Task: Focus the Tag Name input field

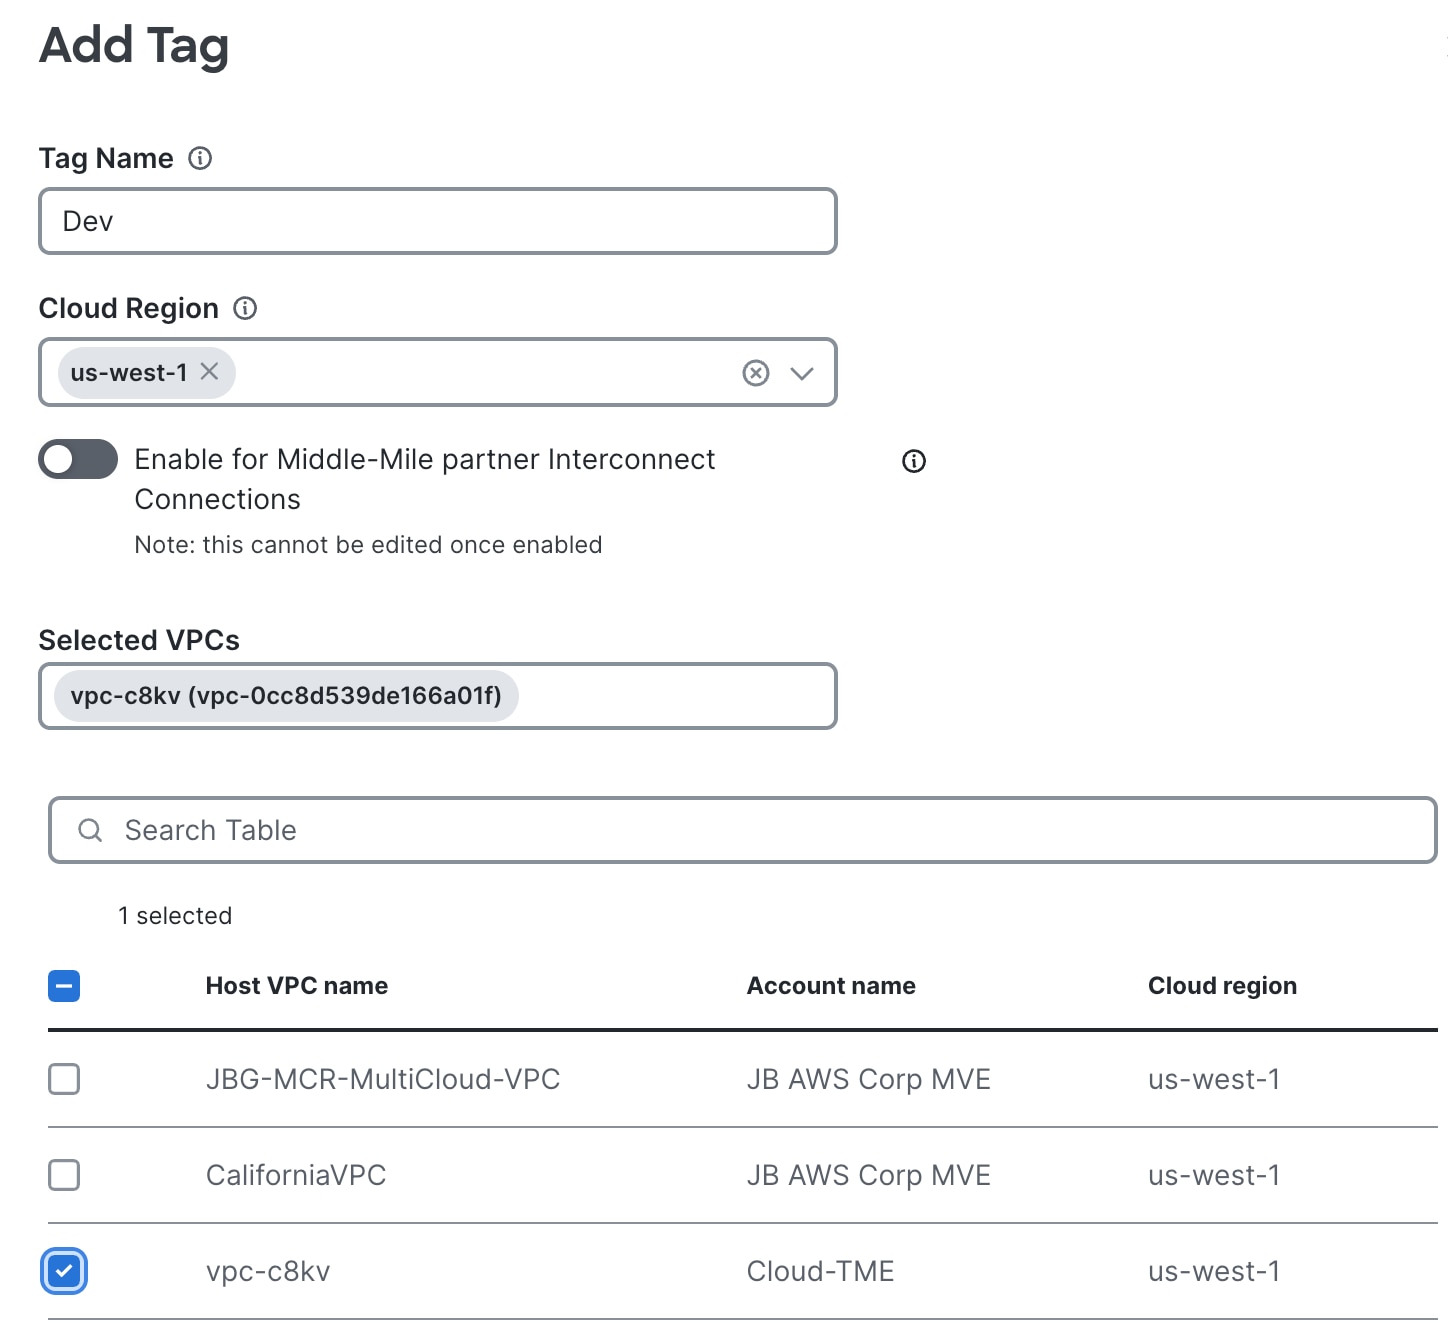Action: click(438, 221)
